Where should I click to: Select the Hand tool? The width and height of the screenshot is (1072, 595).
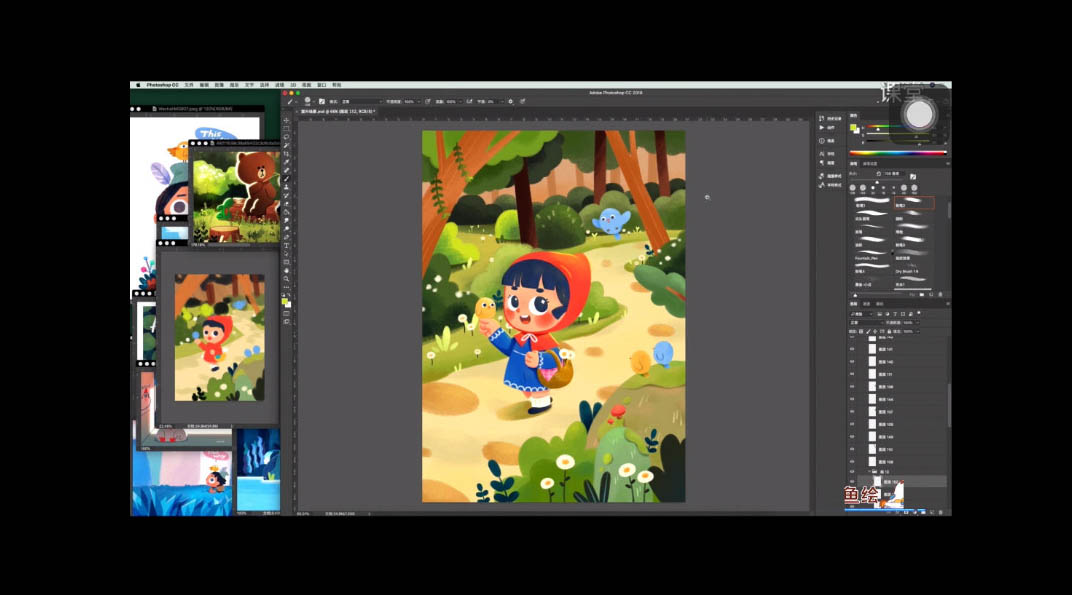(x=286, y=271)
